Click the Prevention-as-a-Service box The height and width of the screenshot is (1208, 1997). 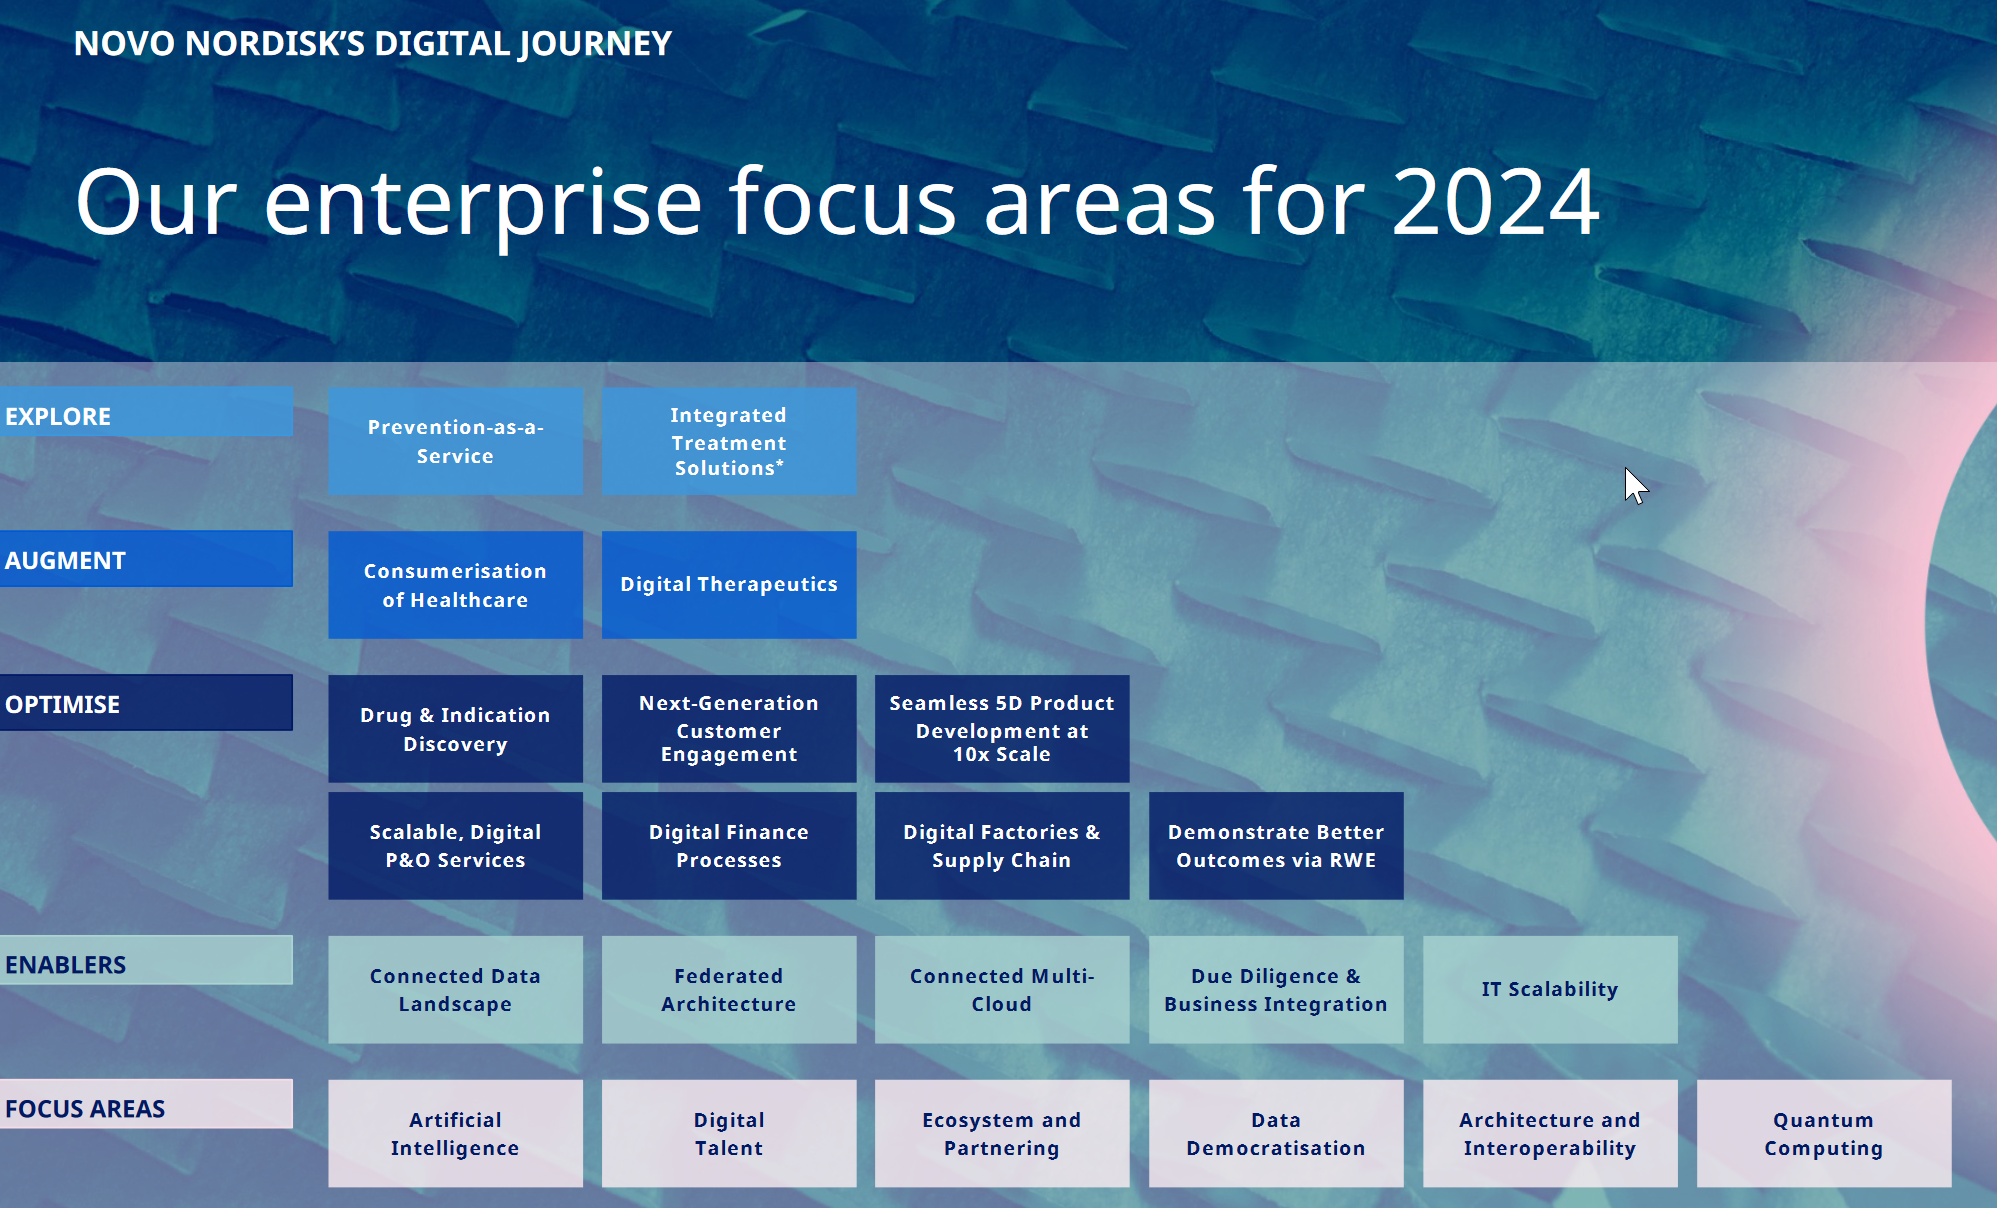[x=455, y=441]
